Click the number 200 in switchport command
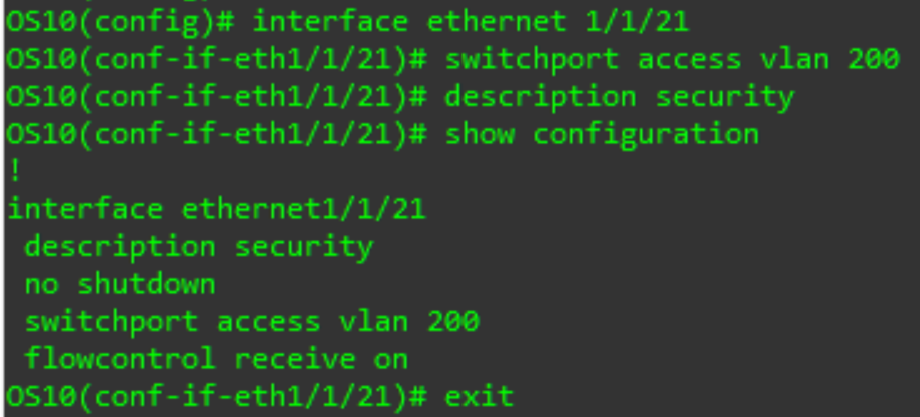The height and width of the screenshot is (417, 920). tap(874, 59)
